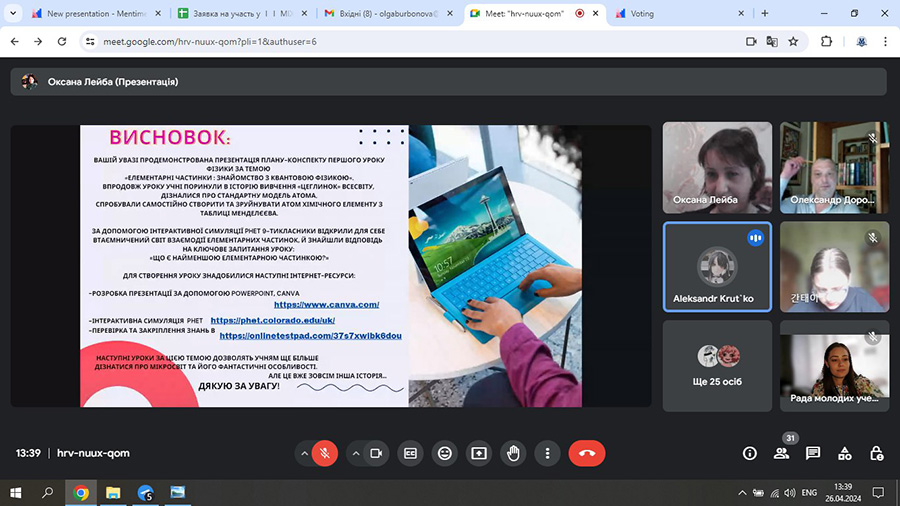Open host controls lock icon
This screenshot has width=900, height=506.
[876, 453]
